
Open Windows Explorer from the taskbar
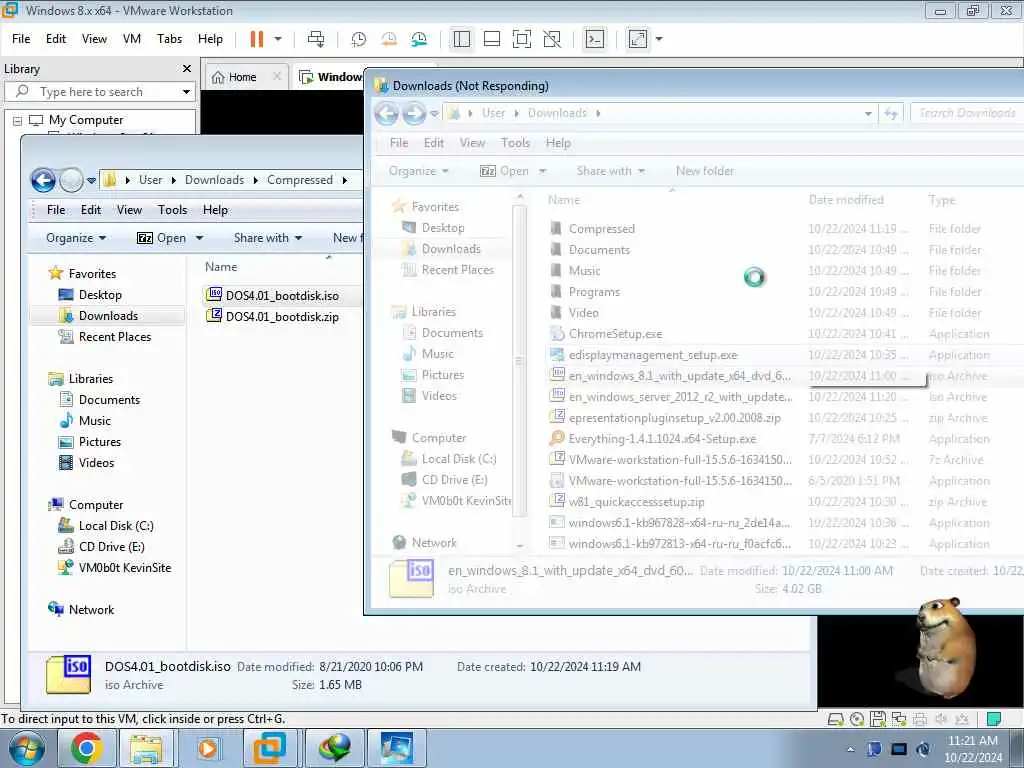[x=146, y=748]
